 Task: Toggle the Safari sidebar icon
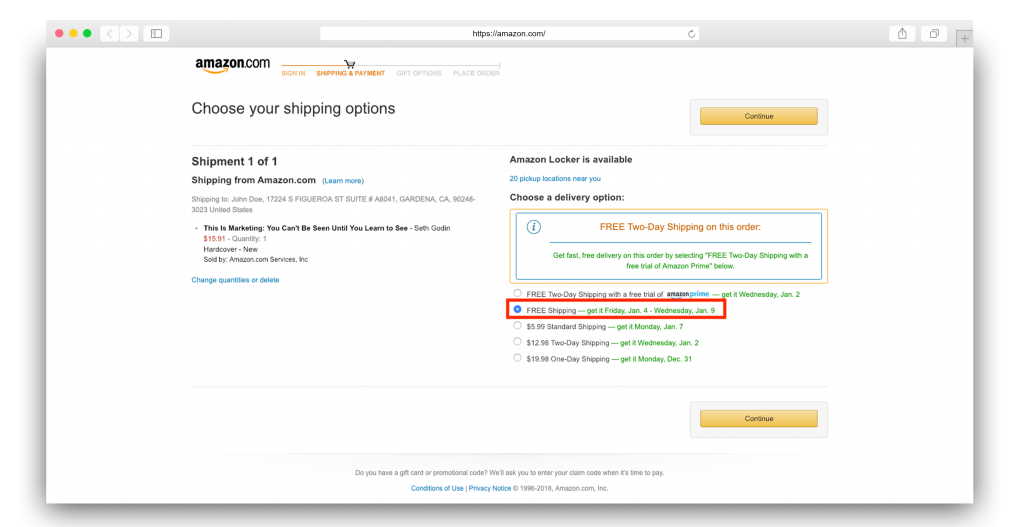coord(157,33)
